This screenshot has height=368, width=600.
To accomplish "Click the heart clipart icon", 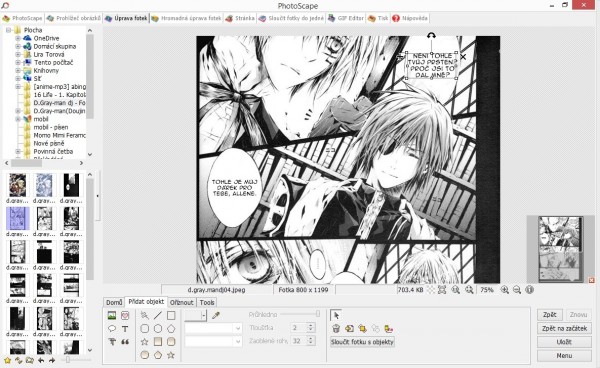I will click(125, 316).
